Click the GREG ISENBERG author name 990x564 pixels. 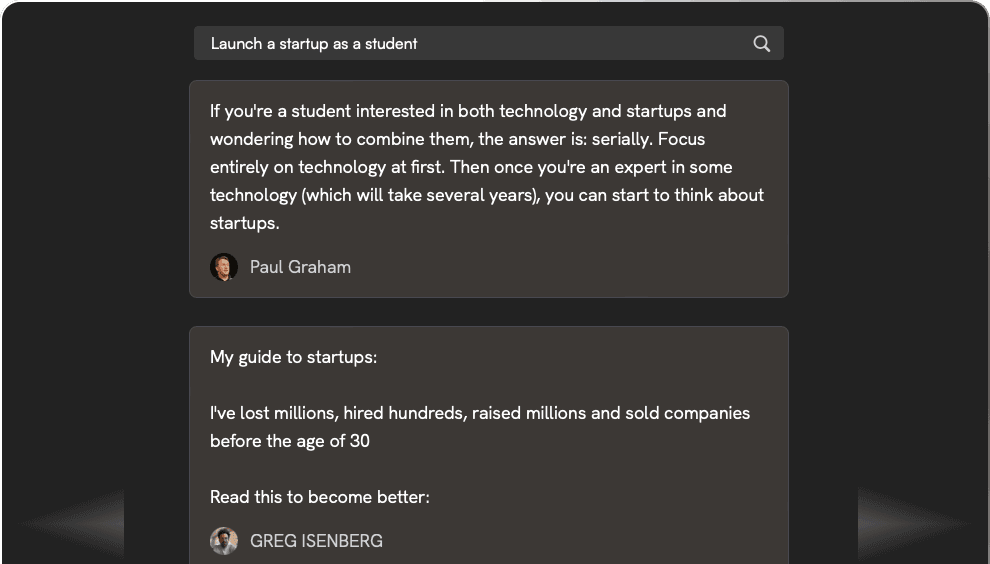point(316,541)
